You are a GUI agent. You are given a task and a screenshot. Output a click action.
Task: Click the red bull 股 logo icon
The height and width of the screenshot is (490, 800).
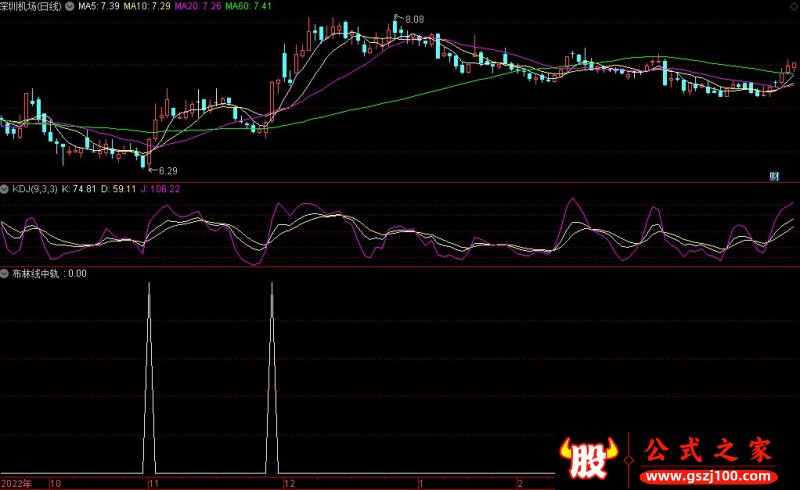[589, 458]
